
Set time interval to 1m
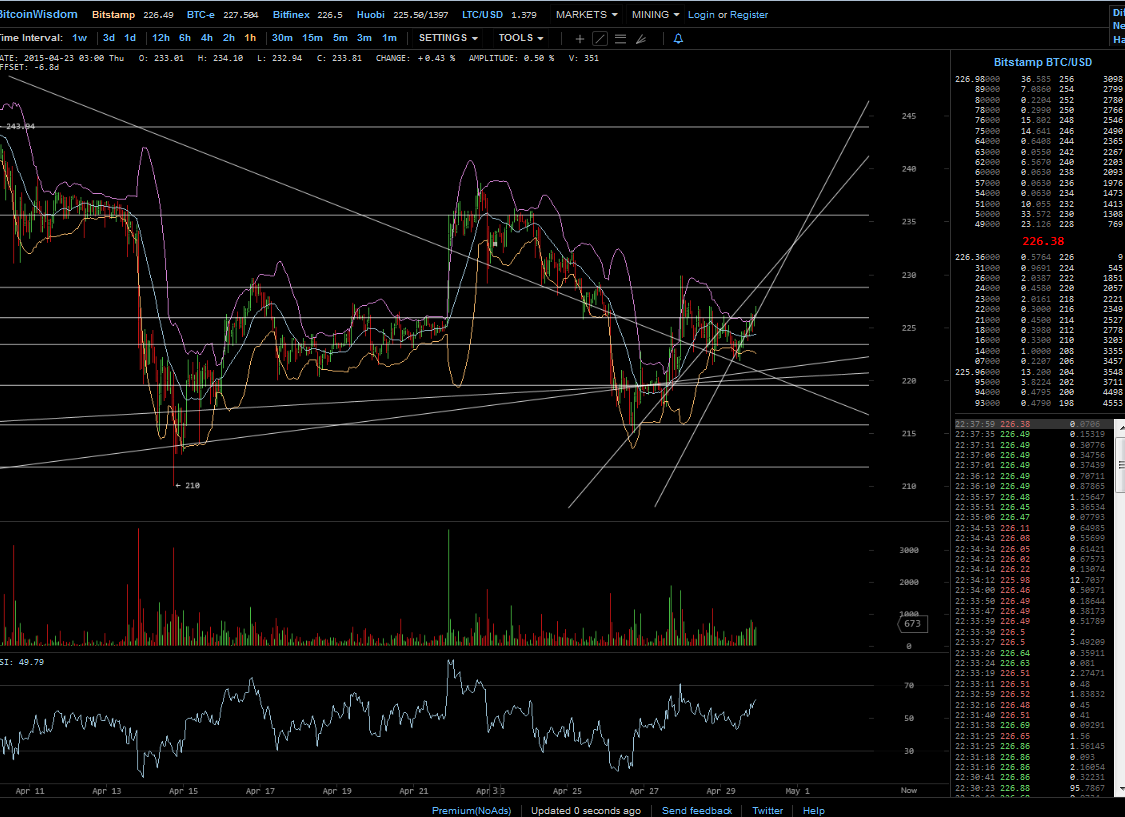tap(389, 38)
